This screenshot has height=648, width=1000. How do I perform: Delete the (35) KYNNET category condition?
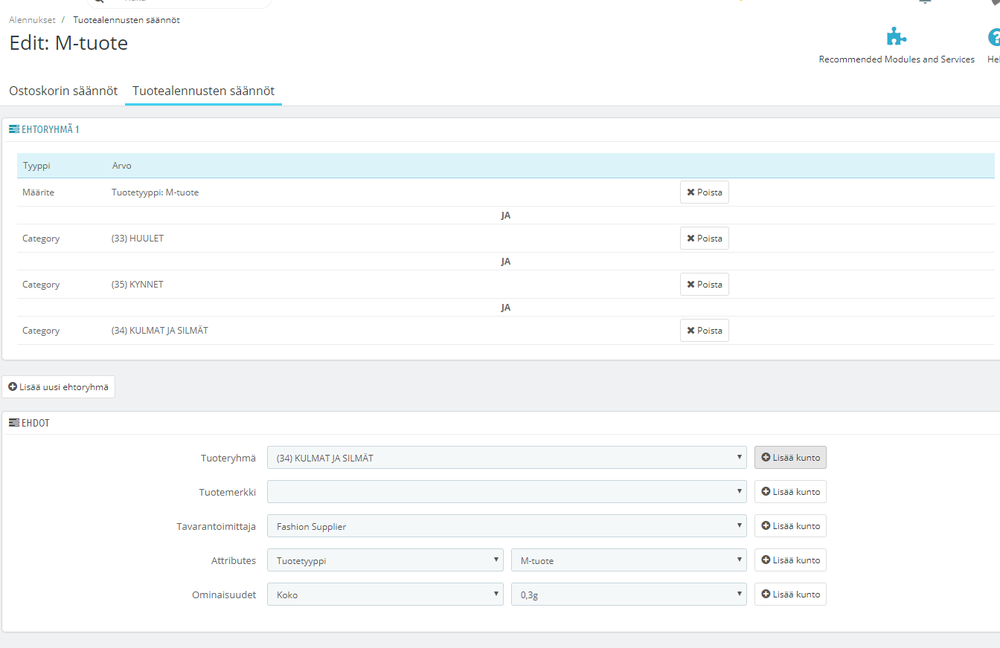click(x=704, y=284)
